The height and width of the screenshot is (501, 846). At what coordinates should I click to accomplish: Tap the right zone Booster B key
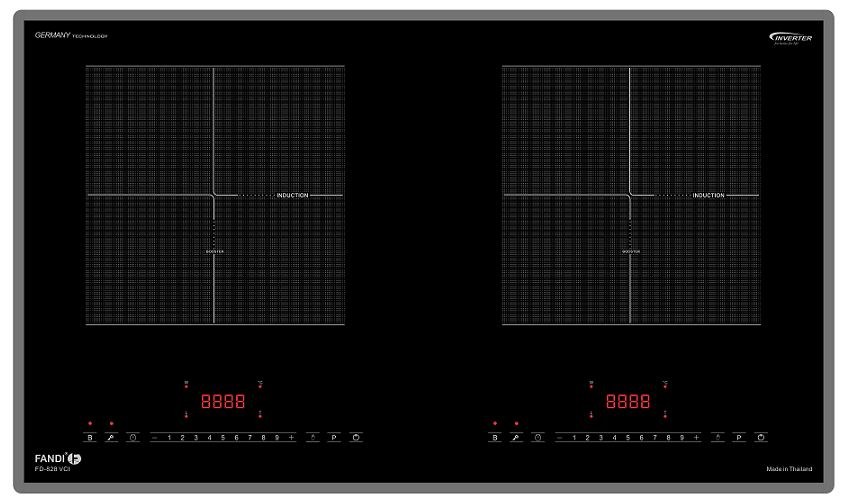point(495,437)
